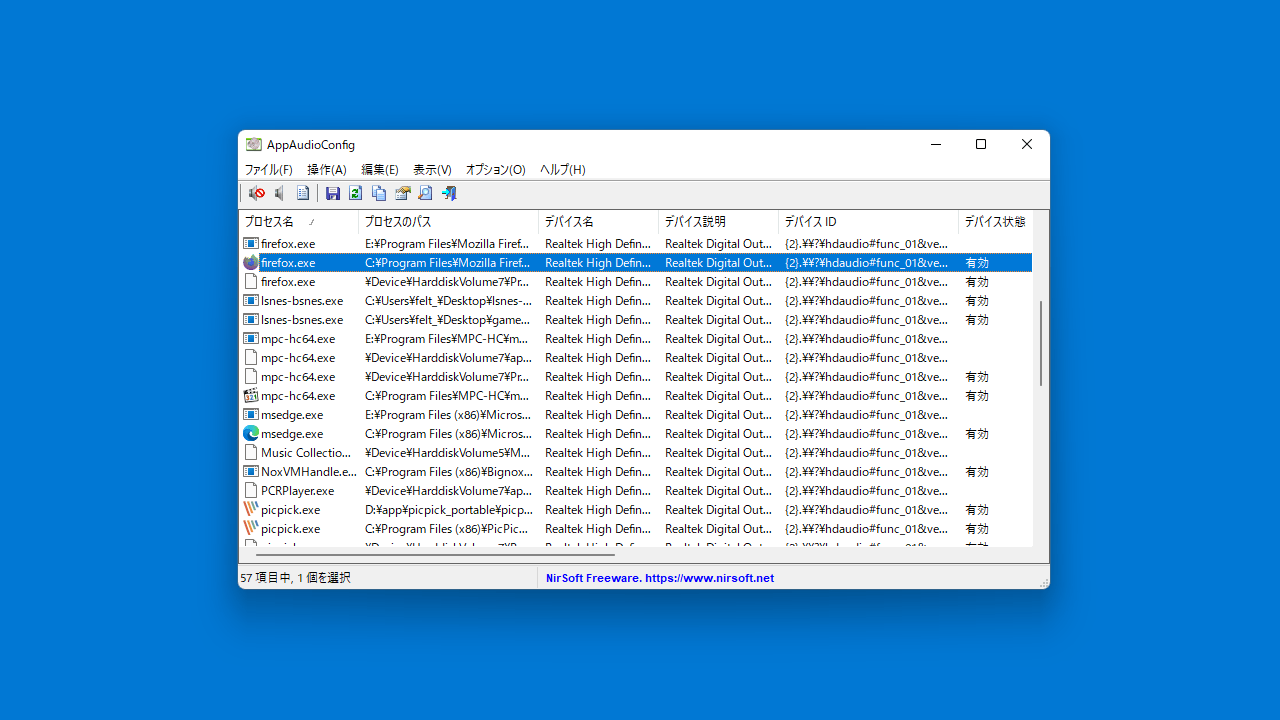
Task: Click icon of msedge.exe row on E: drive
Action: tap(251, 414)
